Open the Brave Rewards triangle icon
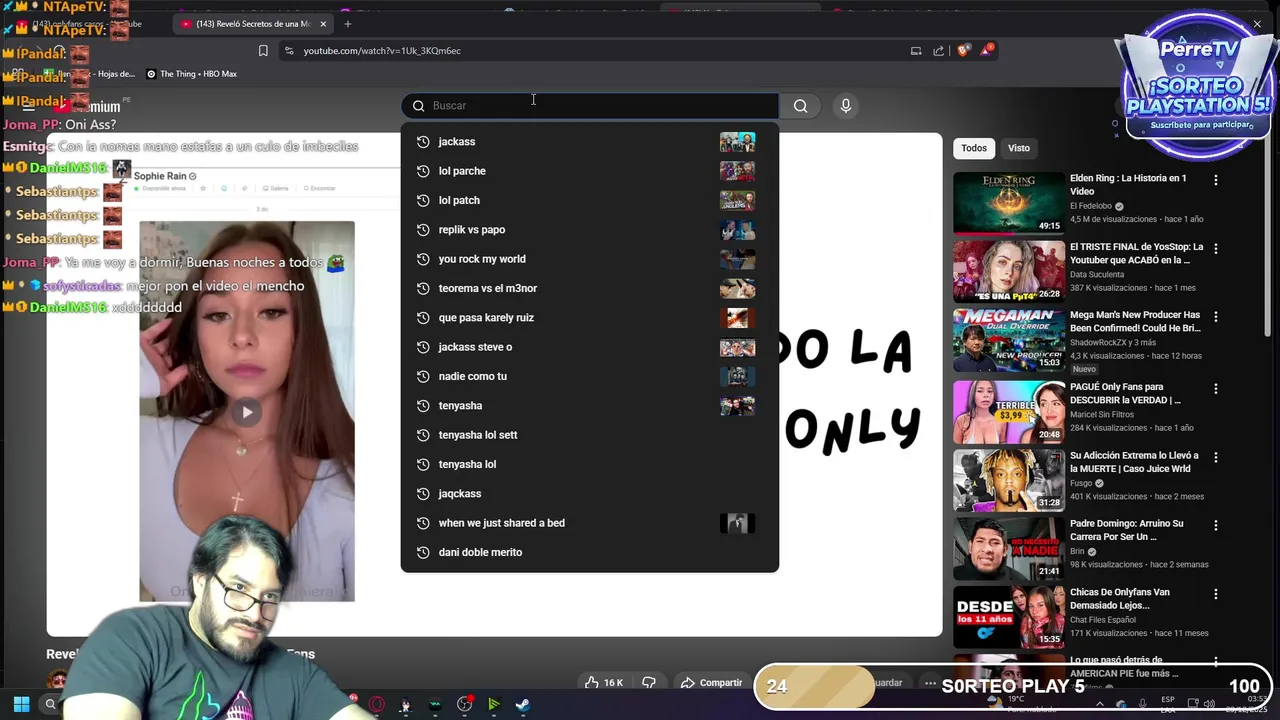 pyautogui.click(x=986, y=50)
